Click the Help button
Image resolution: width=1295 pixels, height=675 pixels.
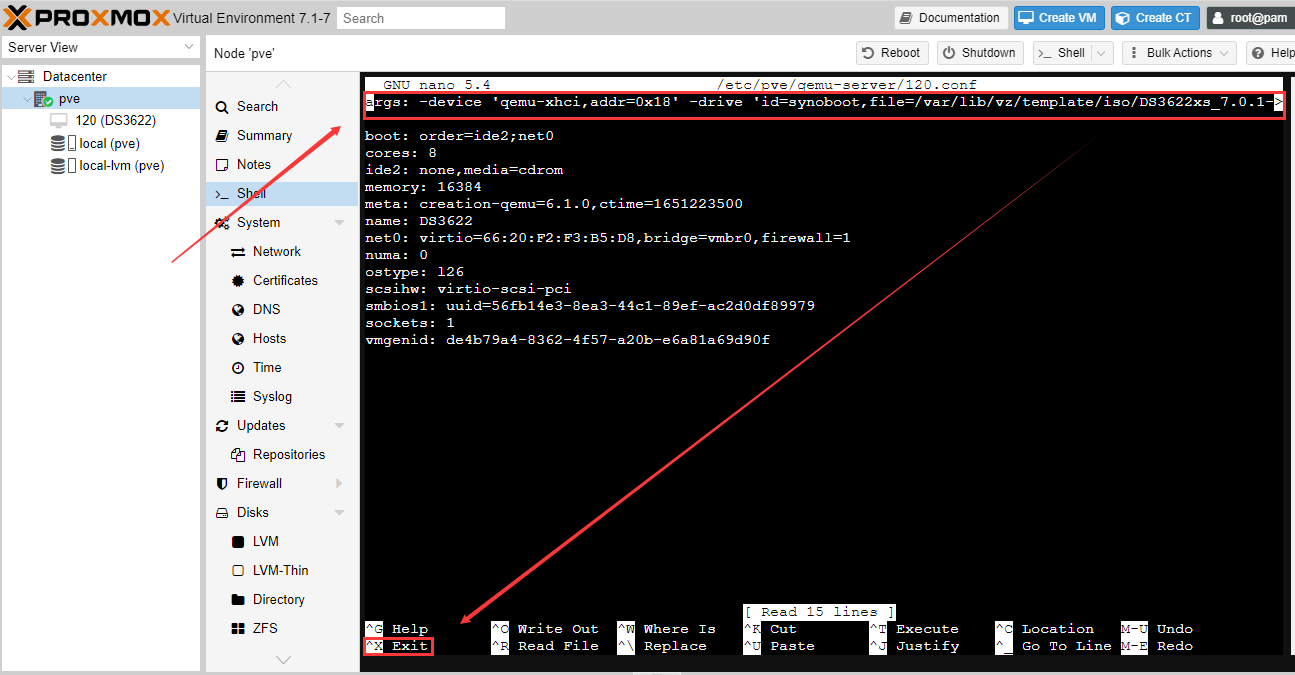pos(1271,53)
